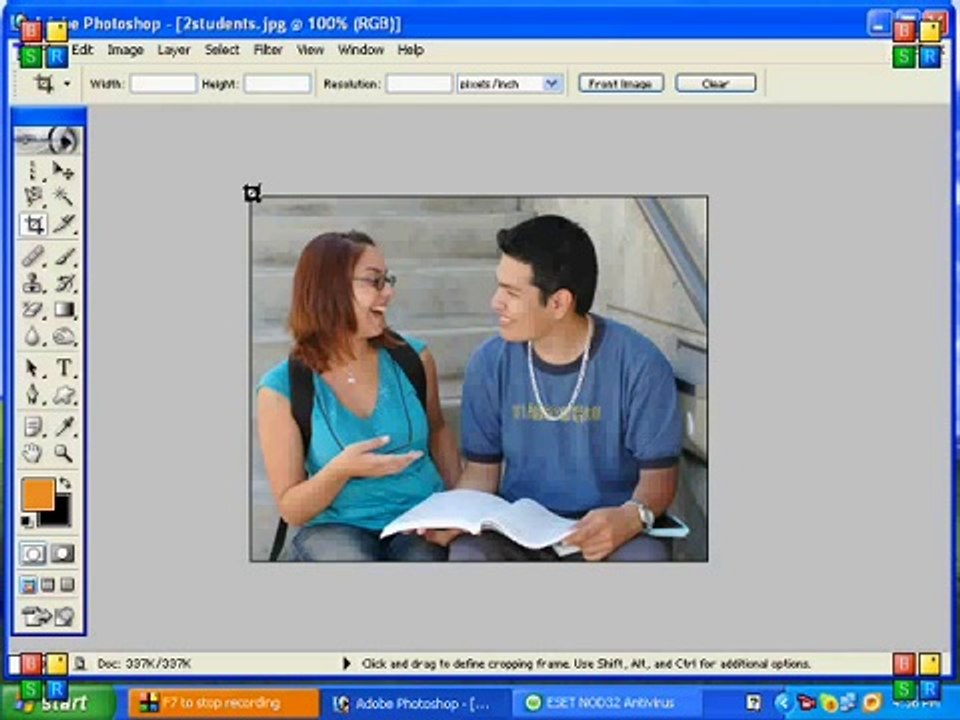
Task: Select the Slice tool
Action: click(63, 224)
